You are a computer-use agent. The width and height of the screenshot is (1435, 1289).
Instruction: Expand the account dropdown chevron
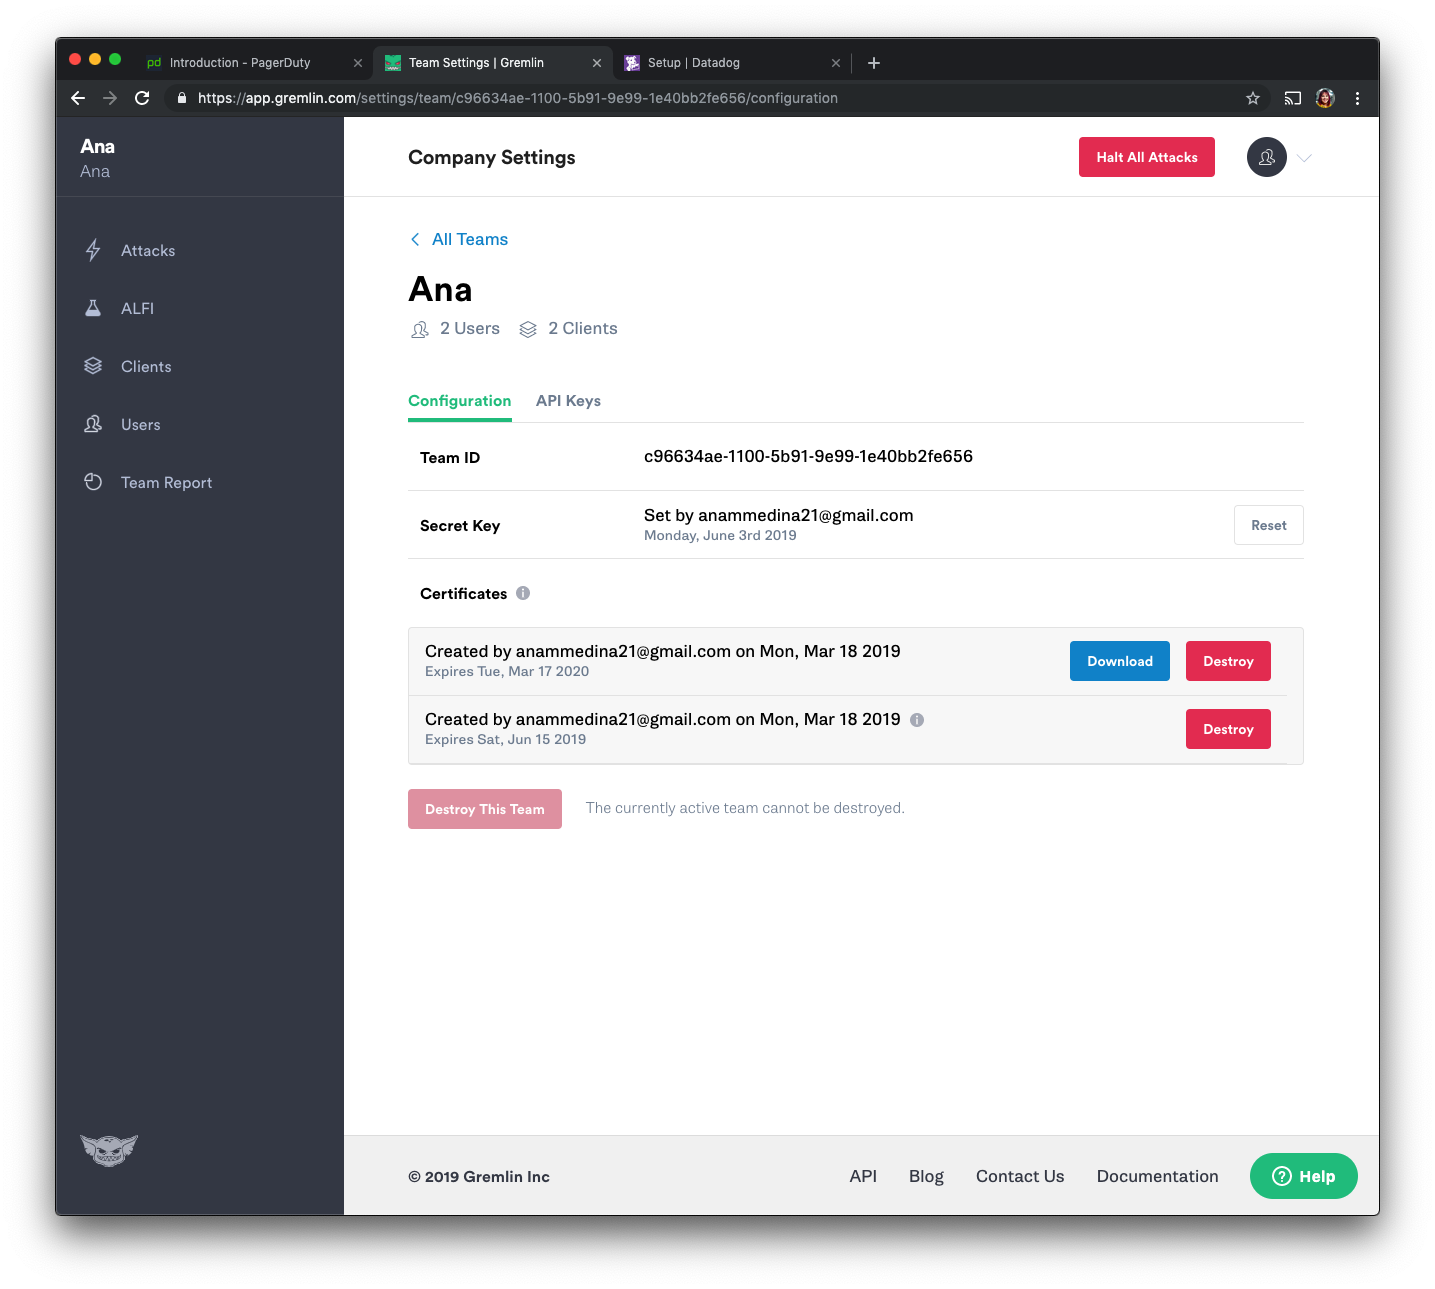pos(1304,158)
